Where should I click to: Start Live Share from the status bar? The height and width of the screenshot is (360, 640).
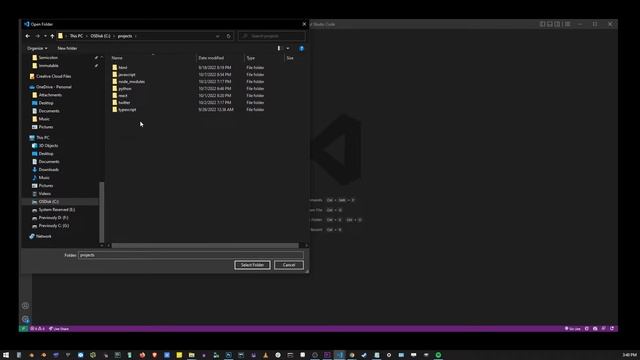59,329
